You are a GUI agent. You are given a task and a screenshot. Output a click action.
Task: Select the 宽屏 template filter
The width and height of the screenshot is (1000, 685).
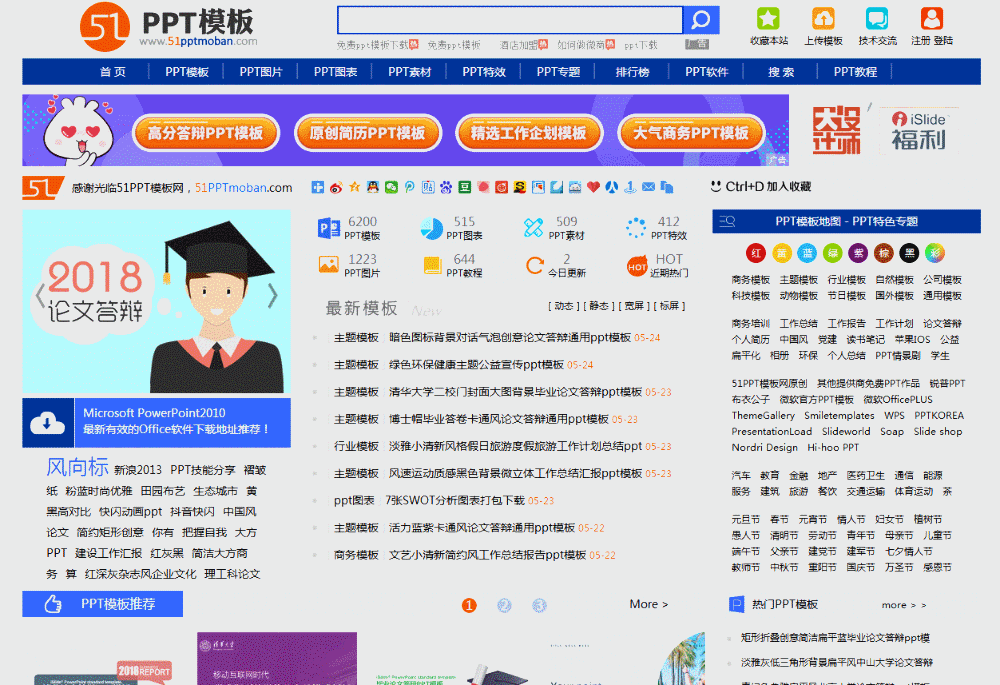pyautogui.click(x=633, y=306)
